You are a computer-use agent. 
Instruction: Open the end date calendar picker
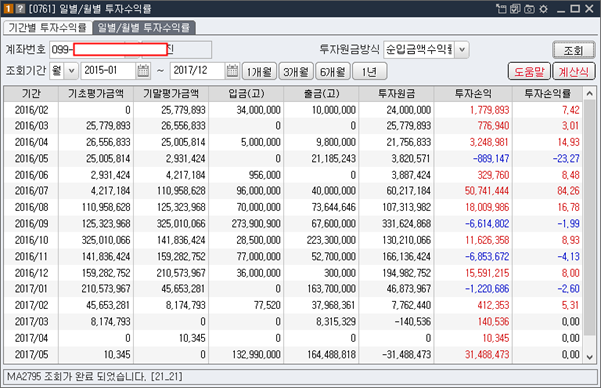232,71
